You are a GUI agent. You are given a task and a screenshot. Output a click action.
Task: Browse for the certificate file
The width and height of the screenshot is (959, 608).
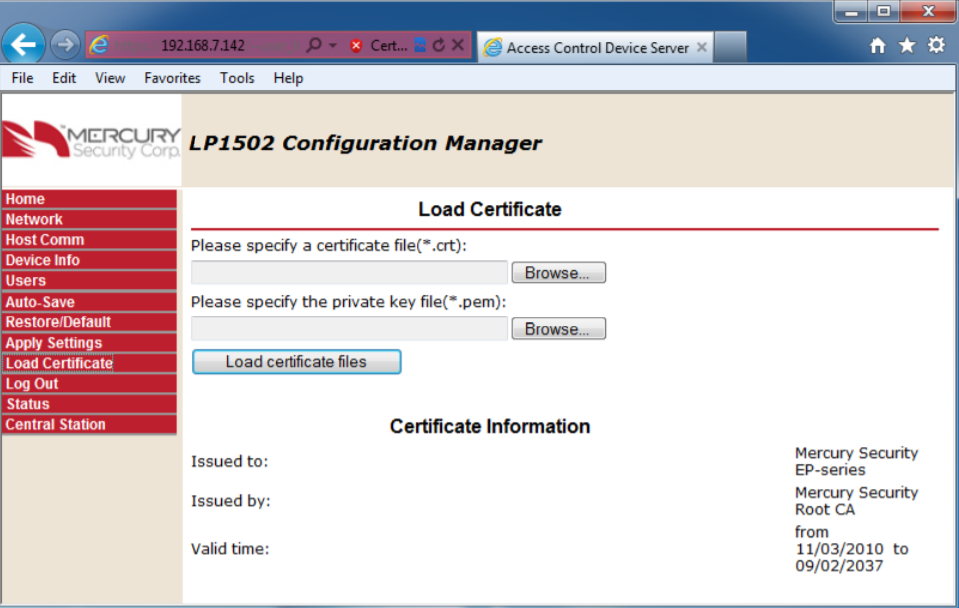tap(558, 272)
